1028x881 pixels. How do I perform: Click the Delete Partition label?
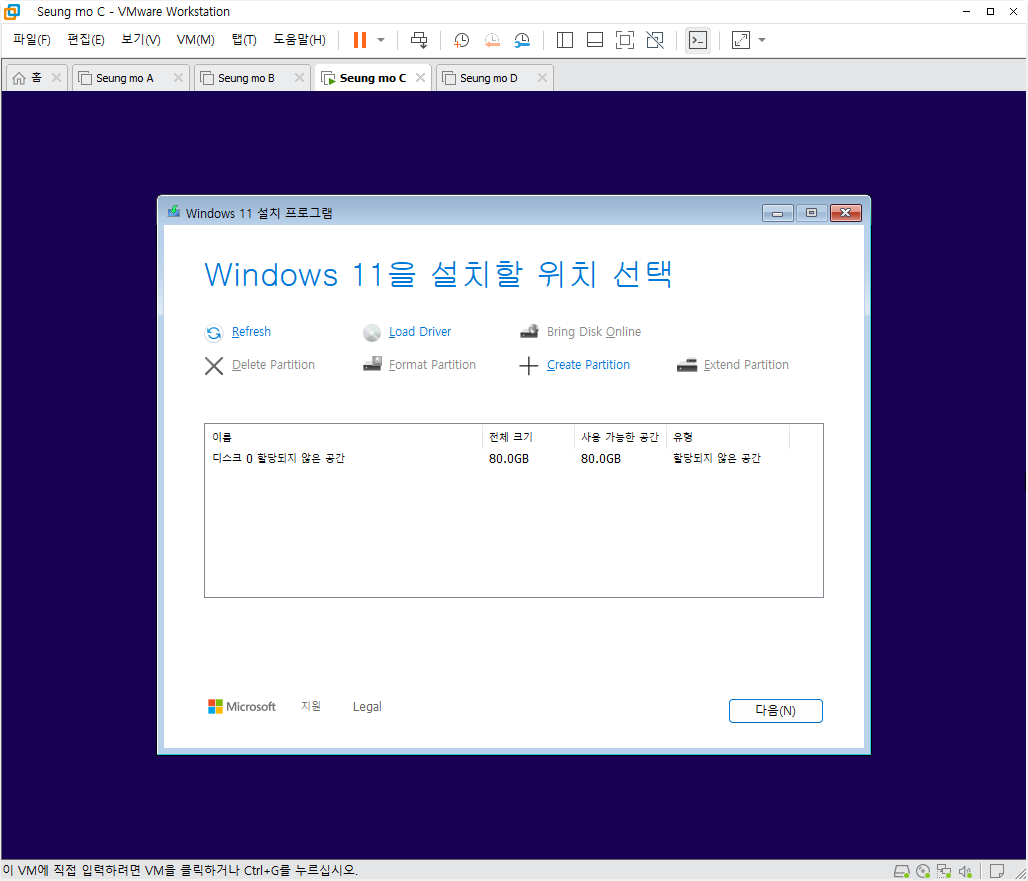pos(273,364)
